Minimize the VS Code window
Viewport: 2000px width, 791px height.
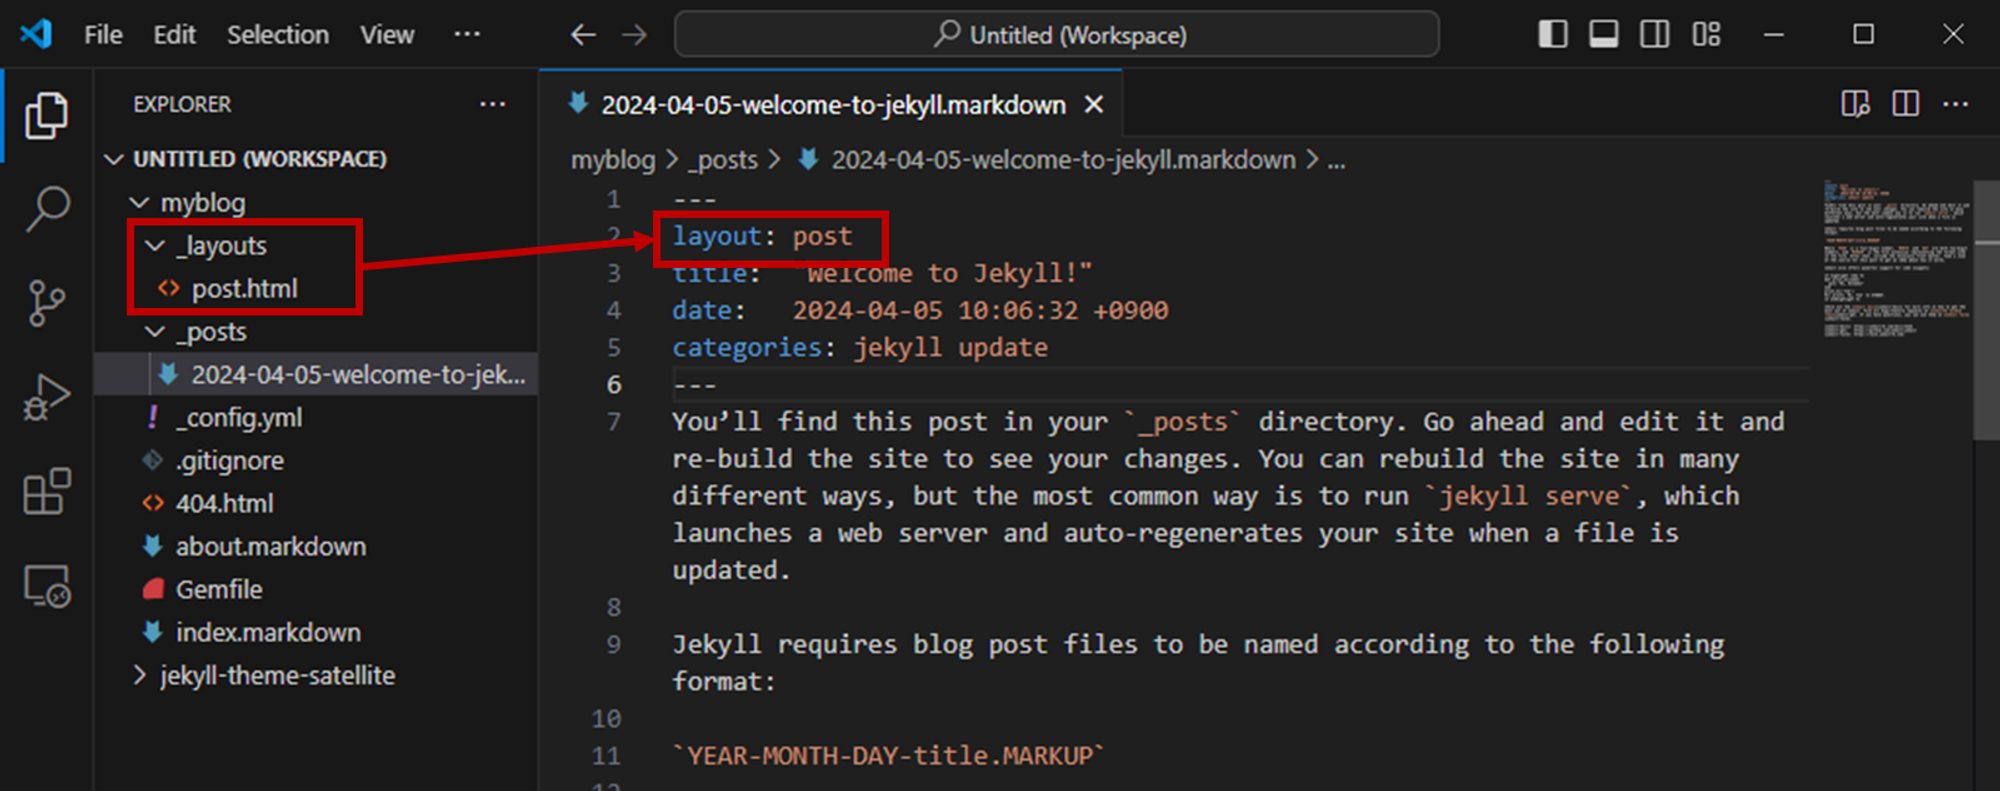pos(1774,34)
